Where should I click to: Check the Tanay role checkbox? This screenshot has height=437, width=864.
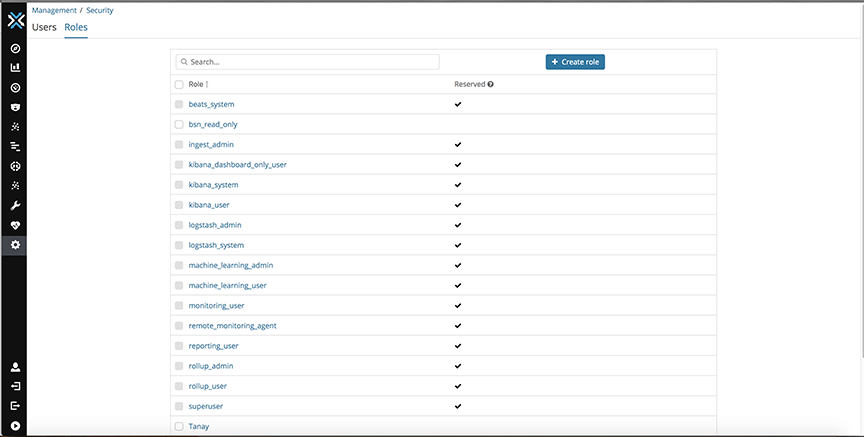pos(179,427)
